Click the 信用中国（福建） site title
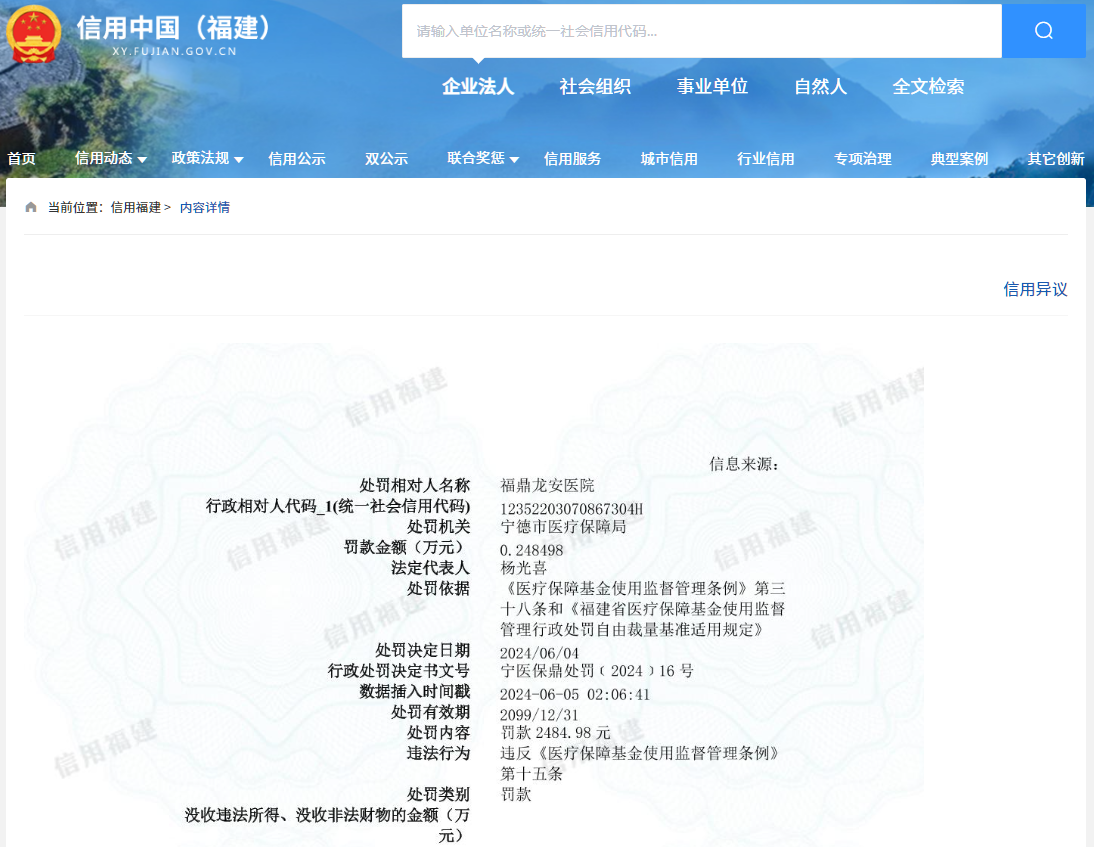Screen dimensions: 1094x847 click(x=175, y=28)
